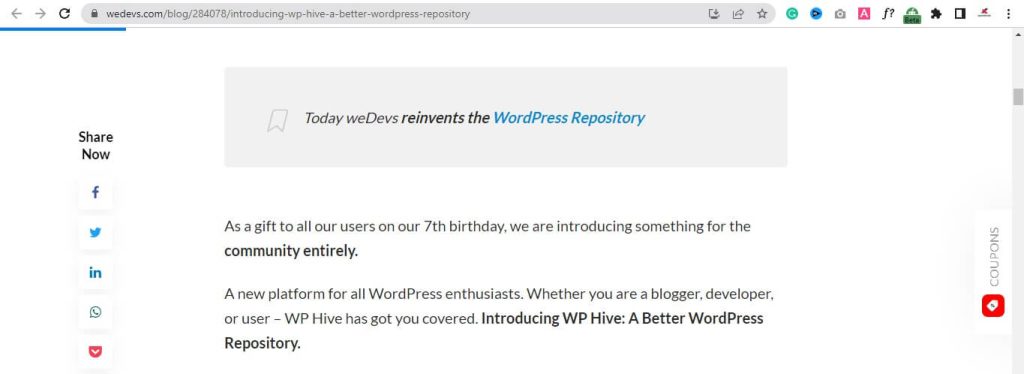Click the red coupon tag button
Viewport: 1024px width, 374px height.
coord(993,306)
